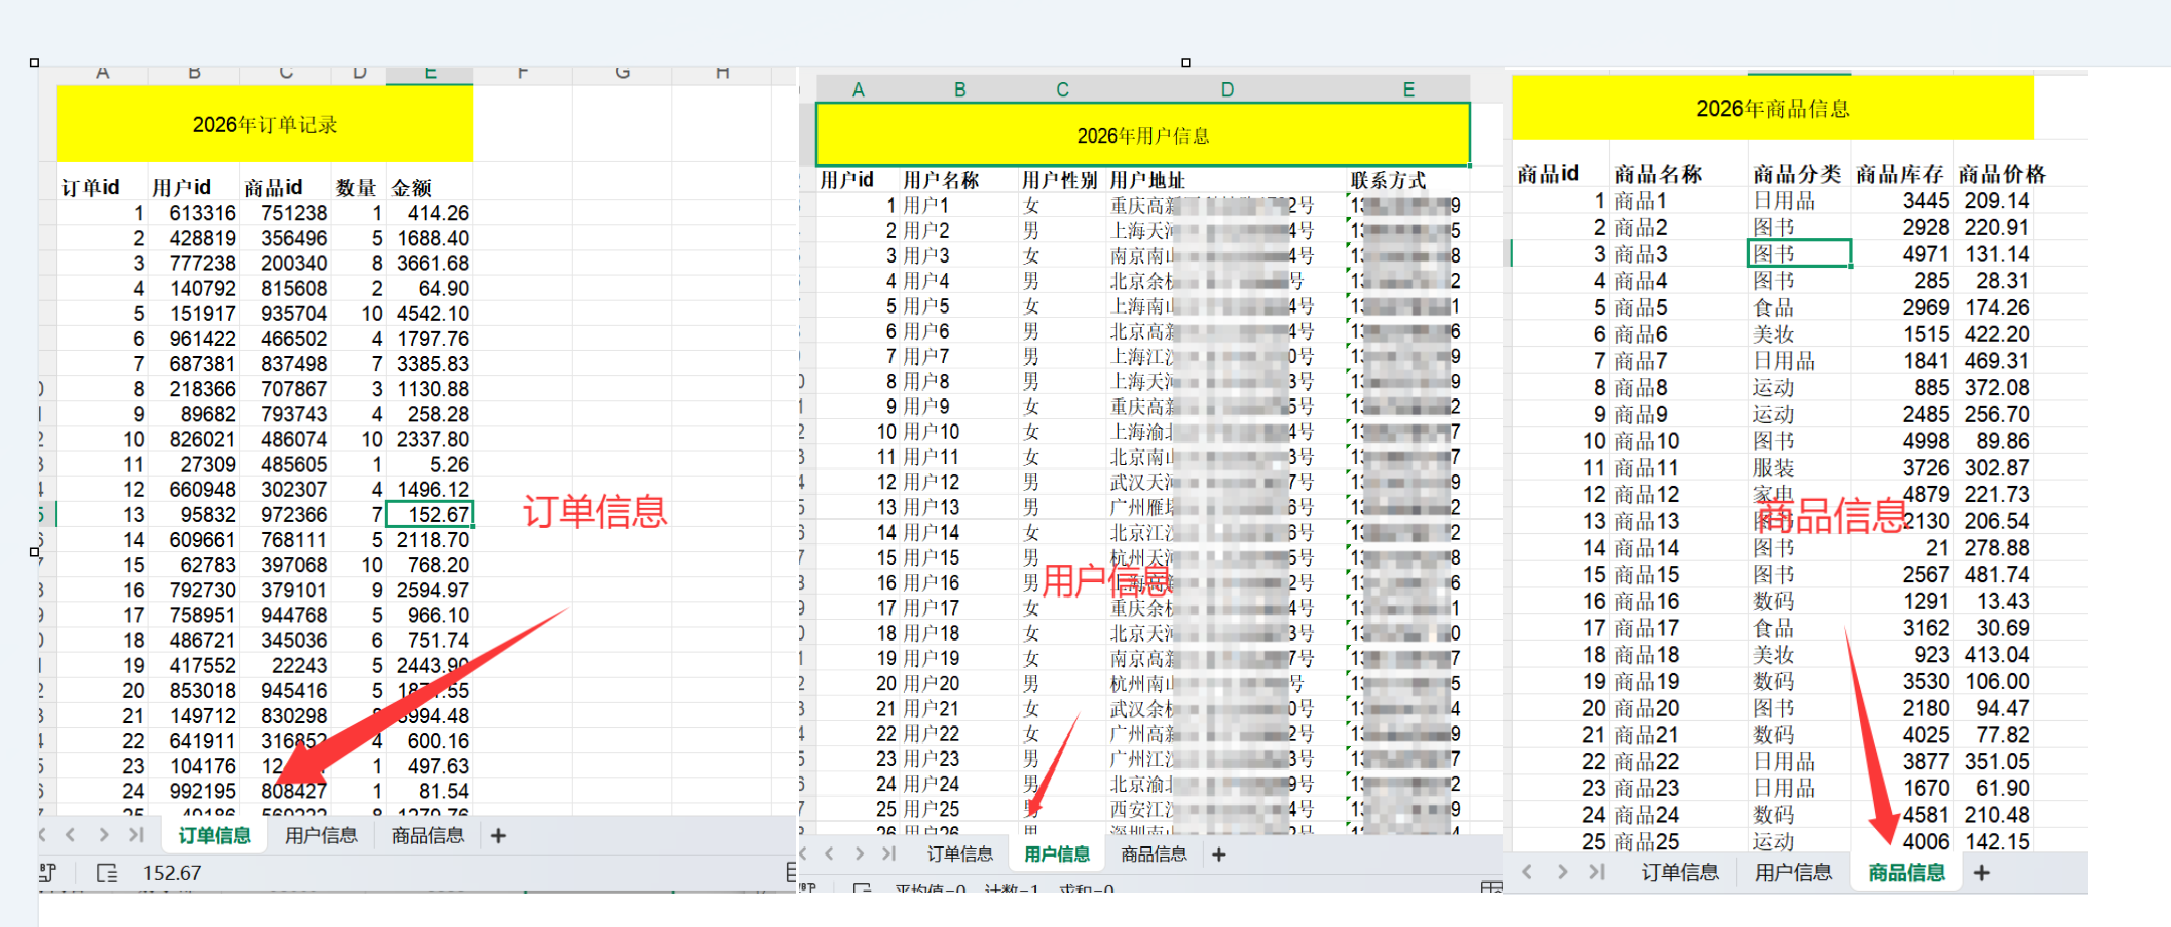Jump to last sheet in order records window
Screen dimensions: 2171x927
[136, 834]
